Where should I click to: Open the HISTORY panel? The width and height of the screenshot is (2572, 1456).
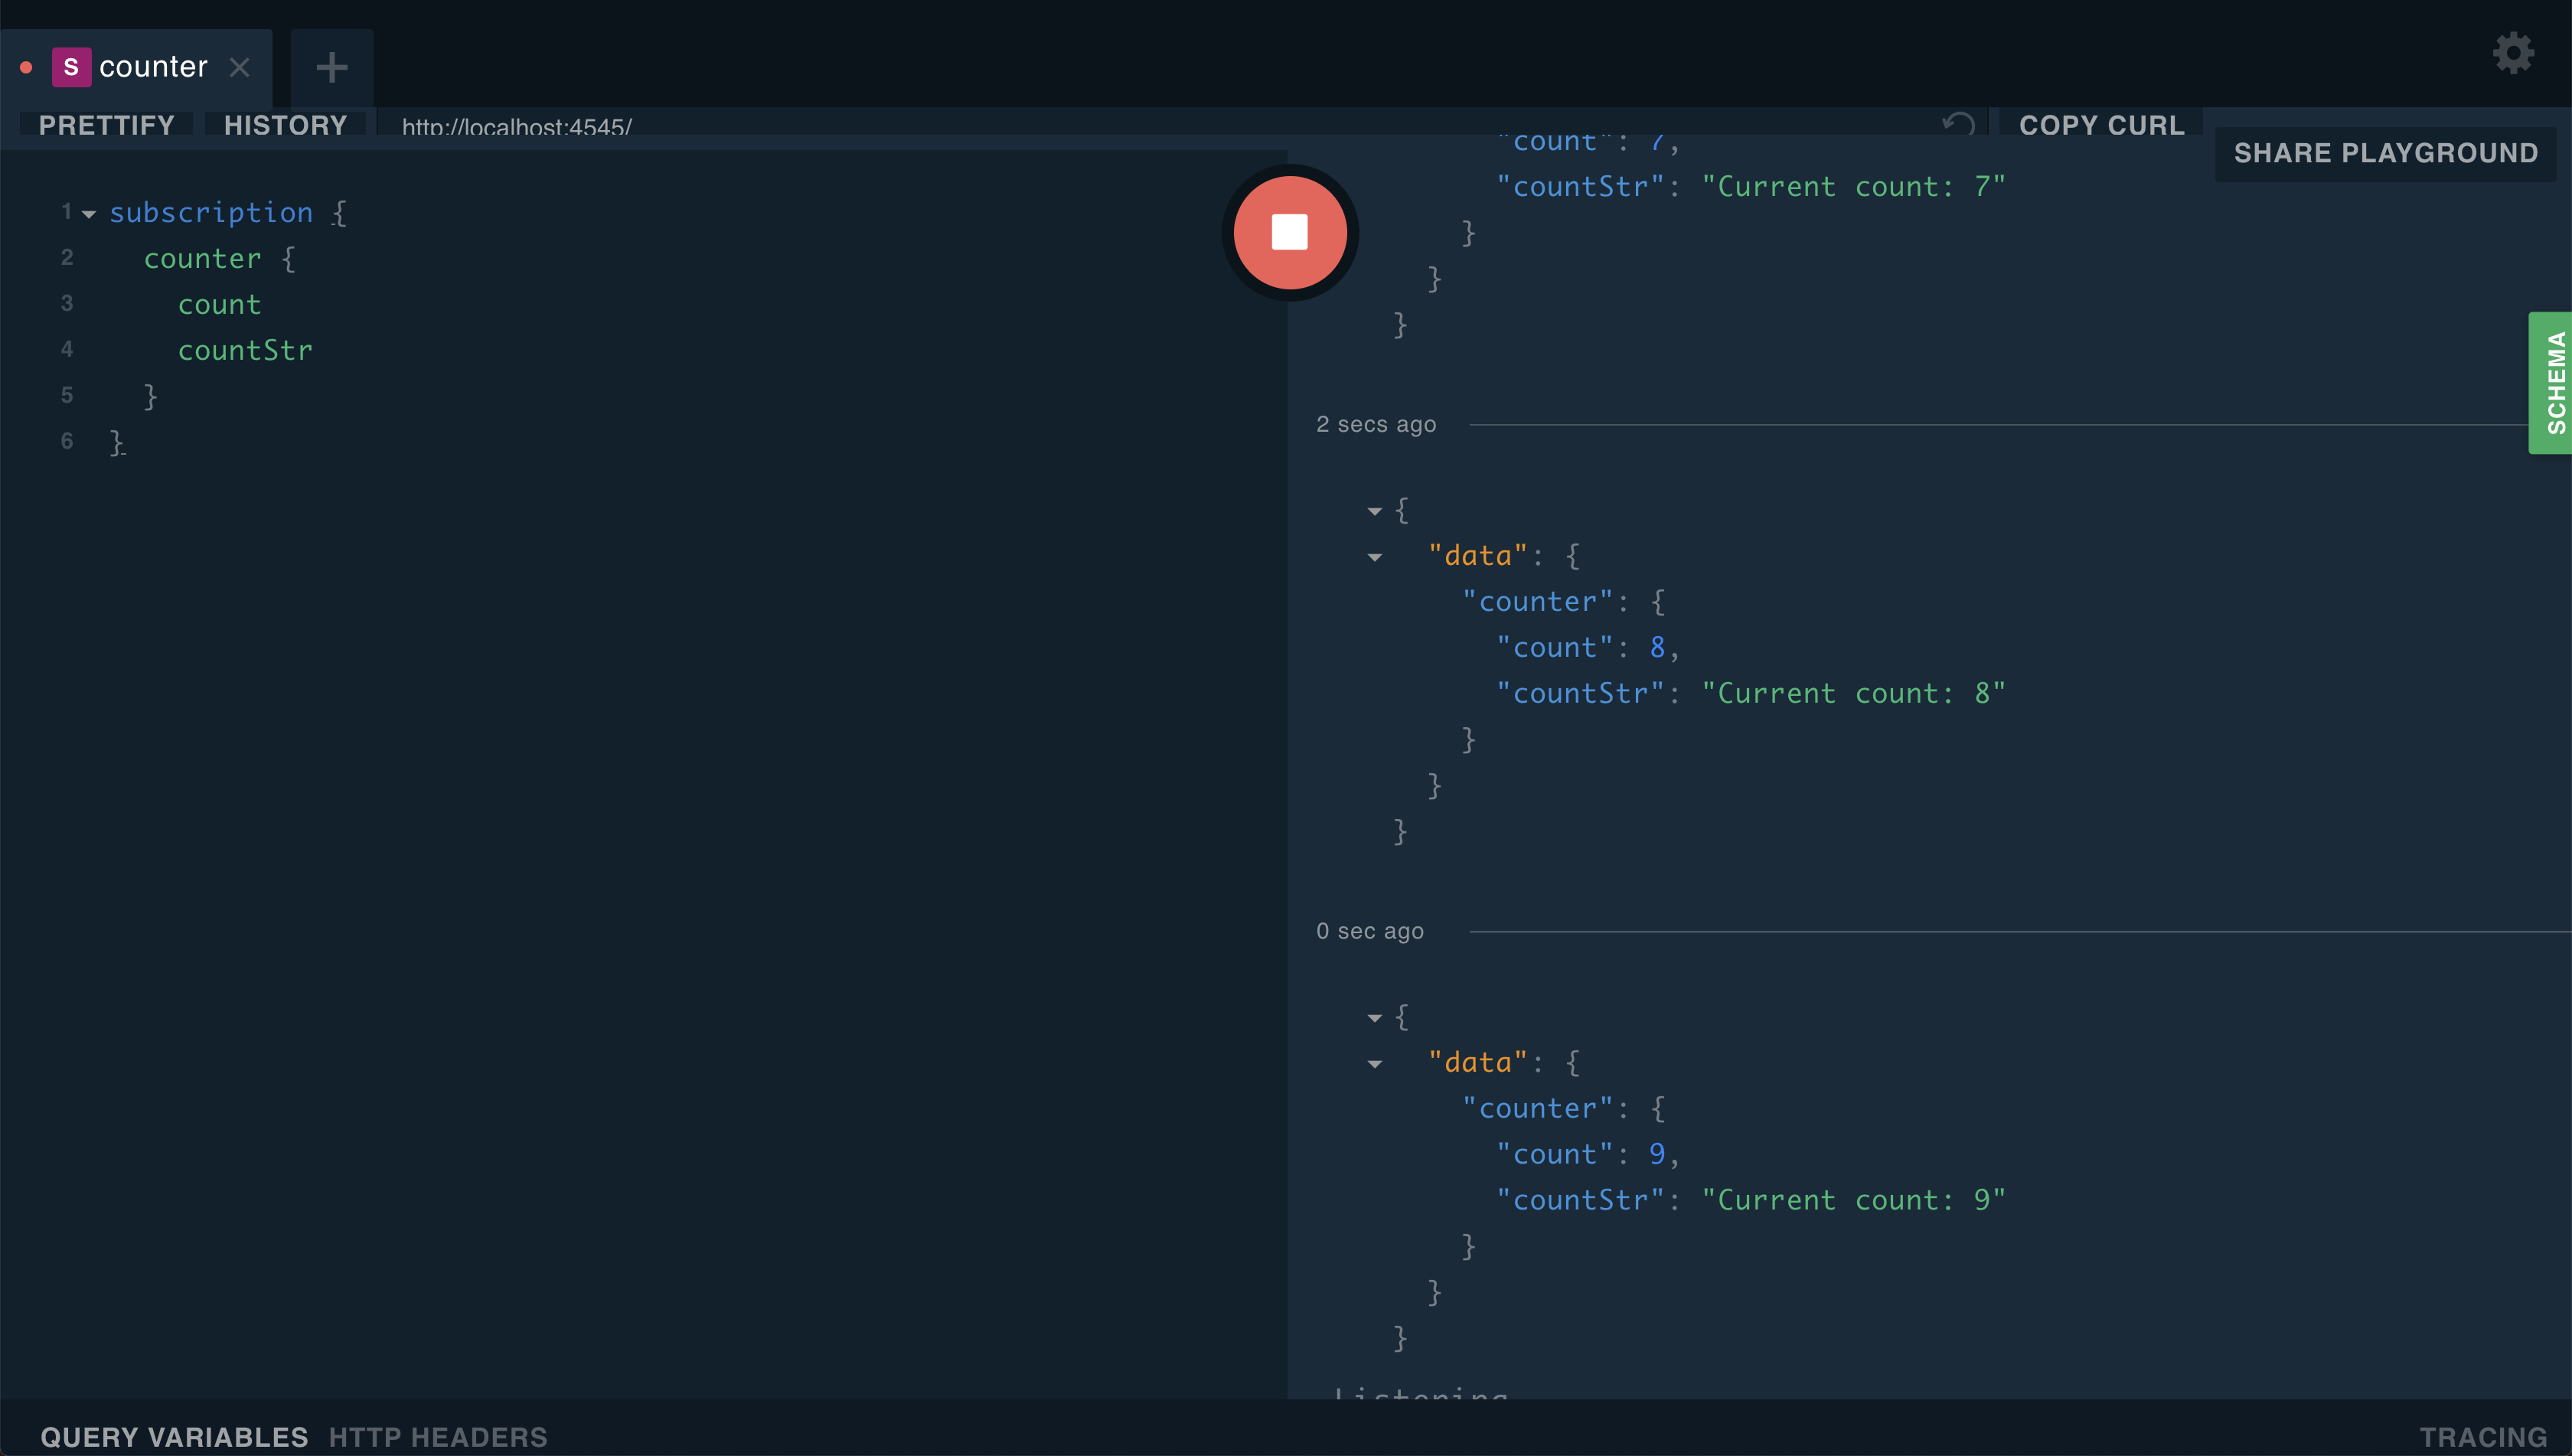point(285,125)
